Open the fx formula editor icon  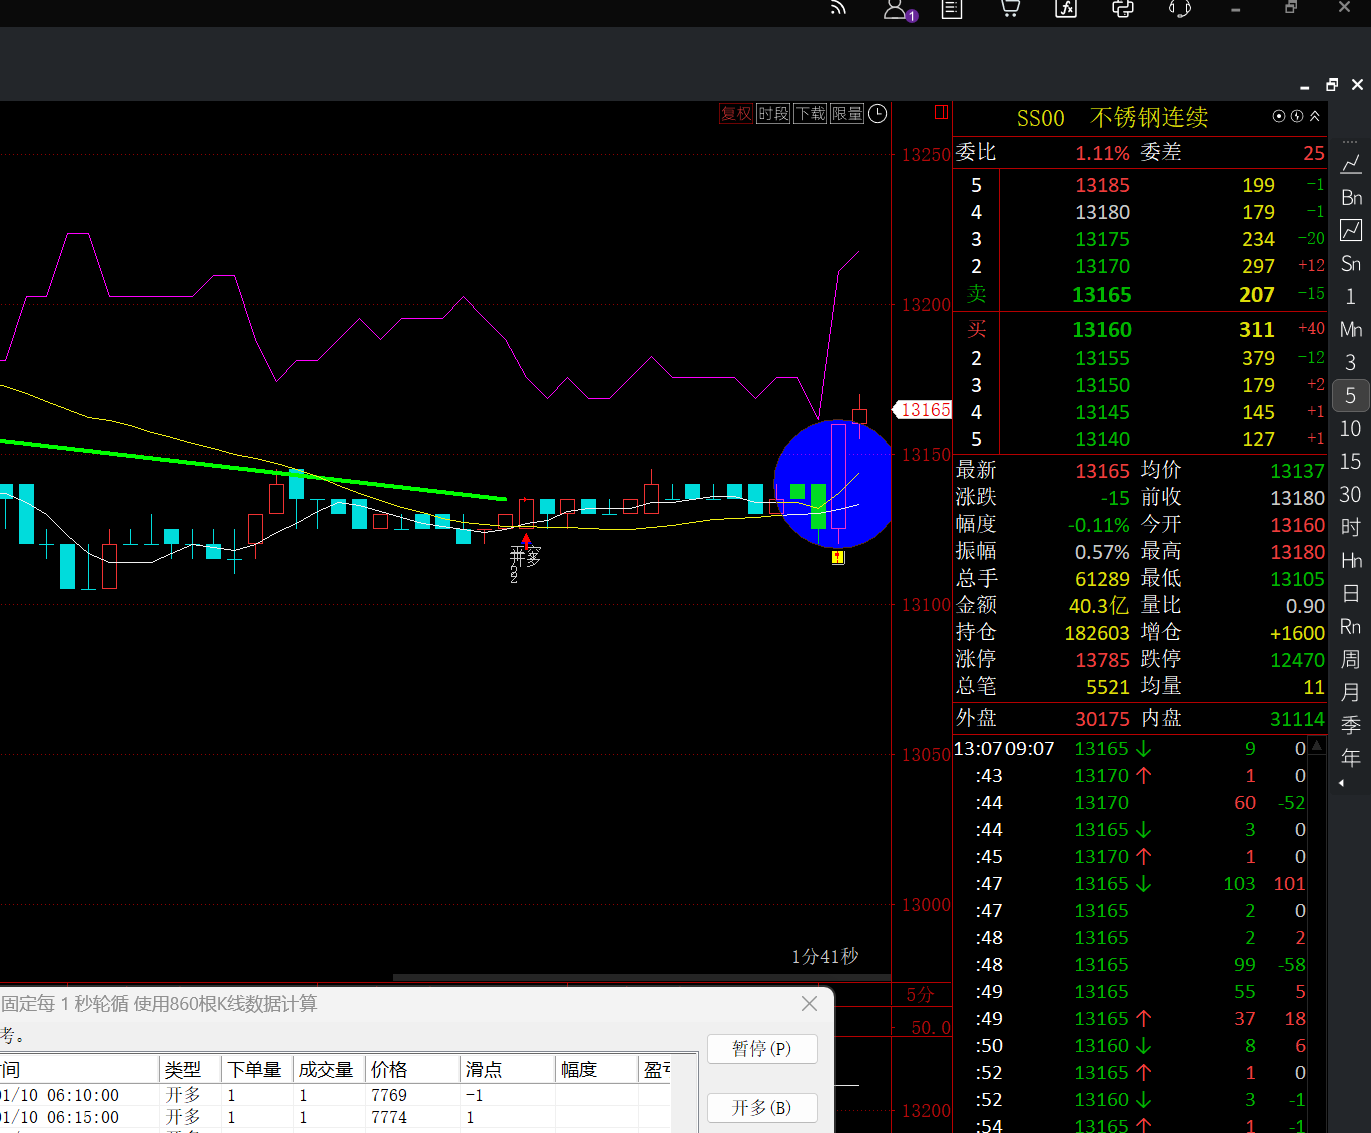pyautogui.click(x=1066, y=9)
